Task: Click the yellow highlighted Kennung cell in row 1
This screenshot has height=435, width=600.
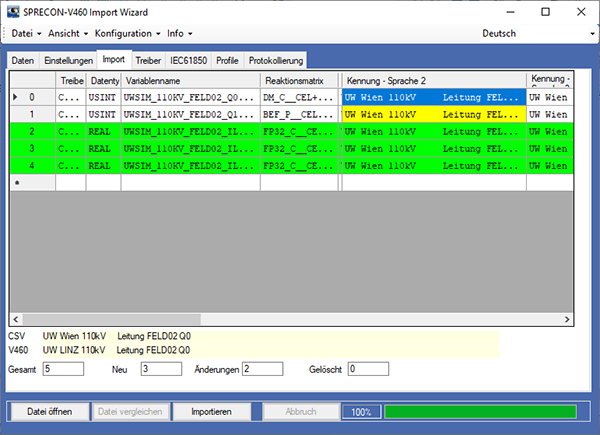Action: click(434, 114)
